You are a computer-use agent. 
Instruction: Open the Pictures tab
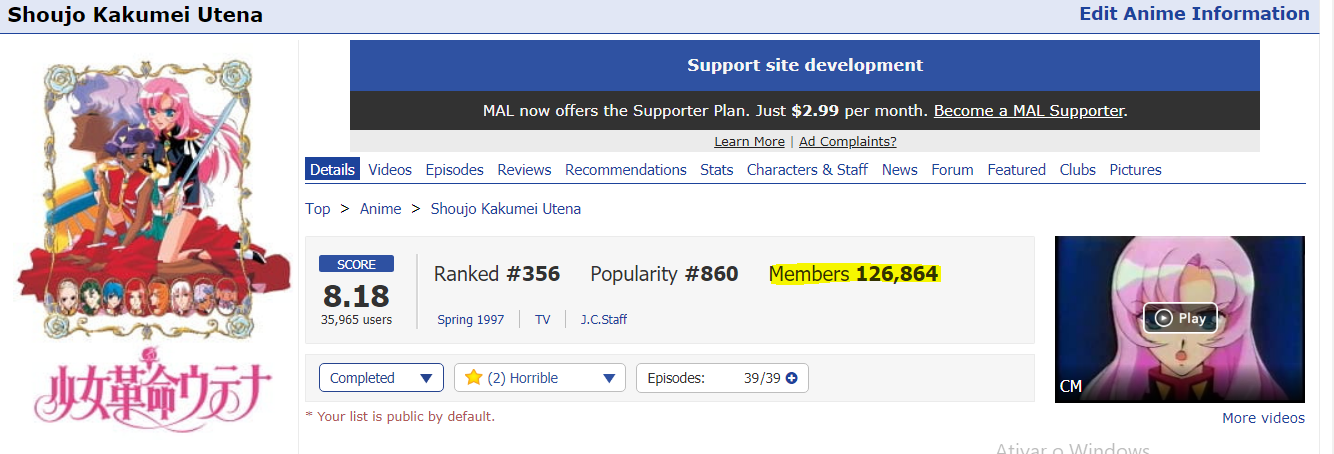(1136, 170)
